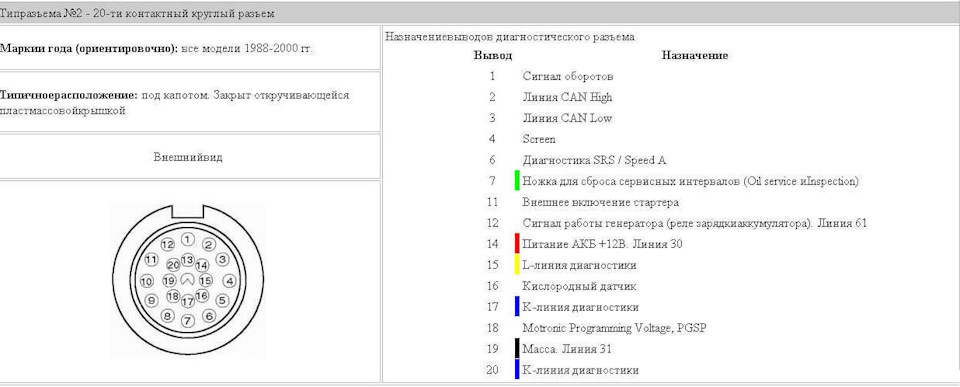Click pin 4 in connector diagram
The width and height of the screenshot is (960, 387).
pyautogui.click(x=229, y=281)
